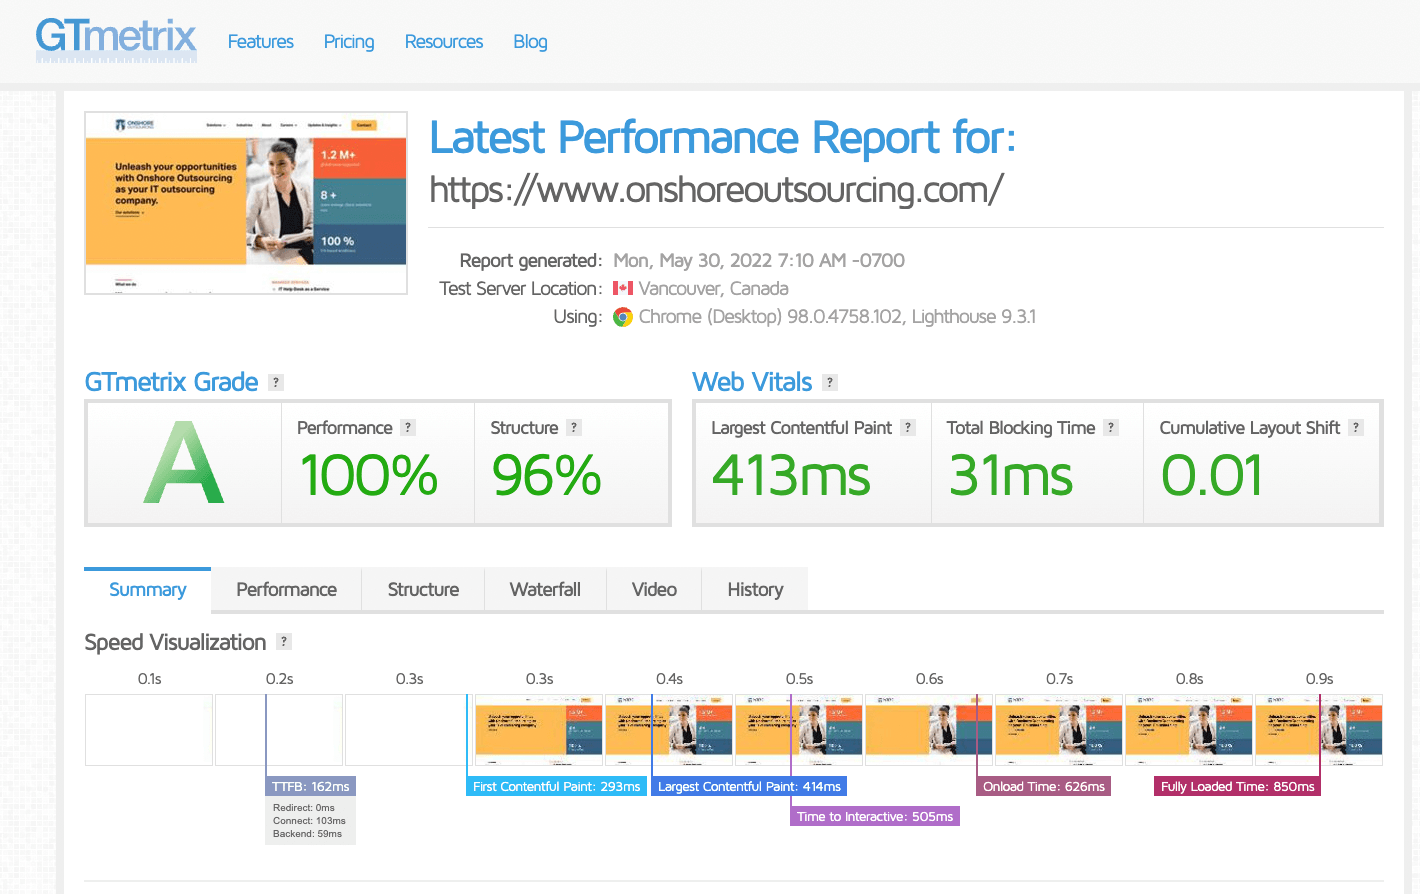Go to the Blog
The height and width of the screenshot is (894, 1420).
pyautogui.click(x=530, y=42)
